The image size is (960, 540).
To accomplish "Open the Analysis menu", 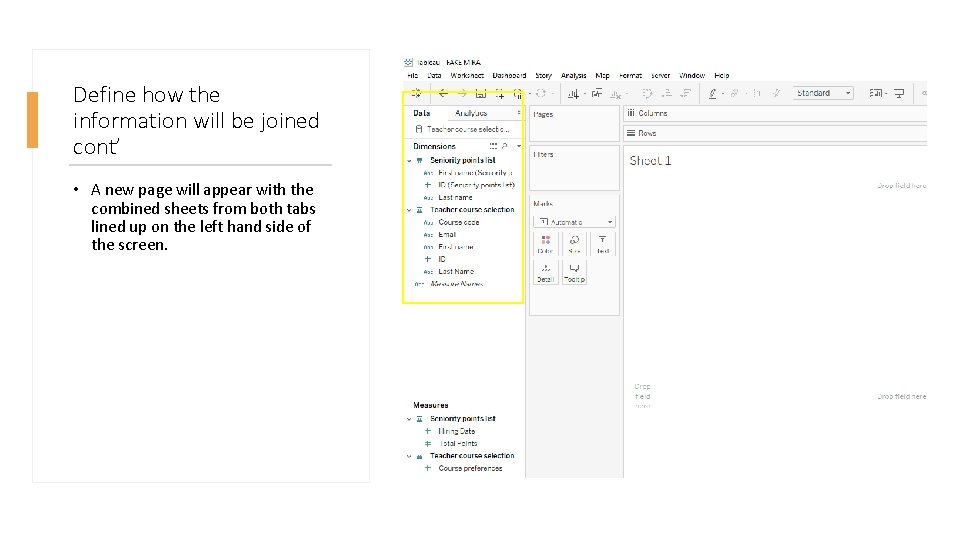I will point(574,76).
